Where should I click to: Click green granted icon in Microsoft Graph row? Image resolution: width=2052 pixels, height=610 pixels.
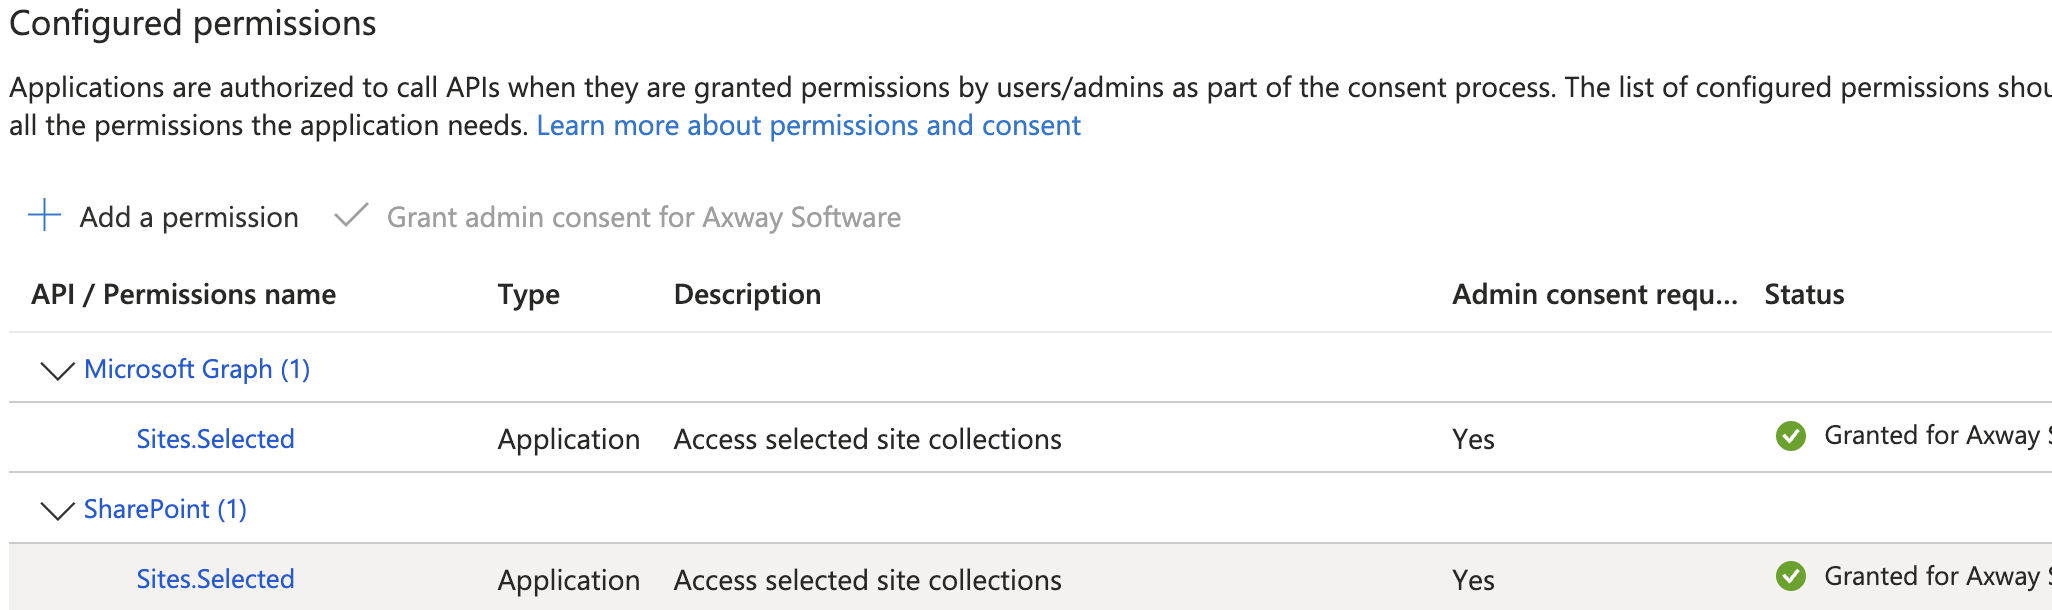(x=1790, y=436)
